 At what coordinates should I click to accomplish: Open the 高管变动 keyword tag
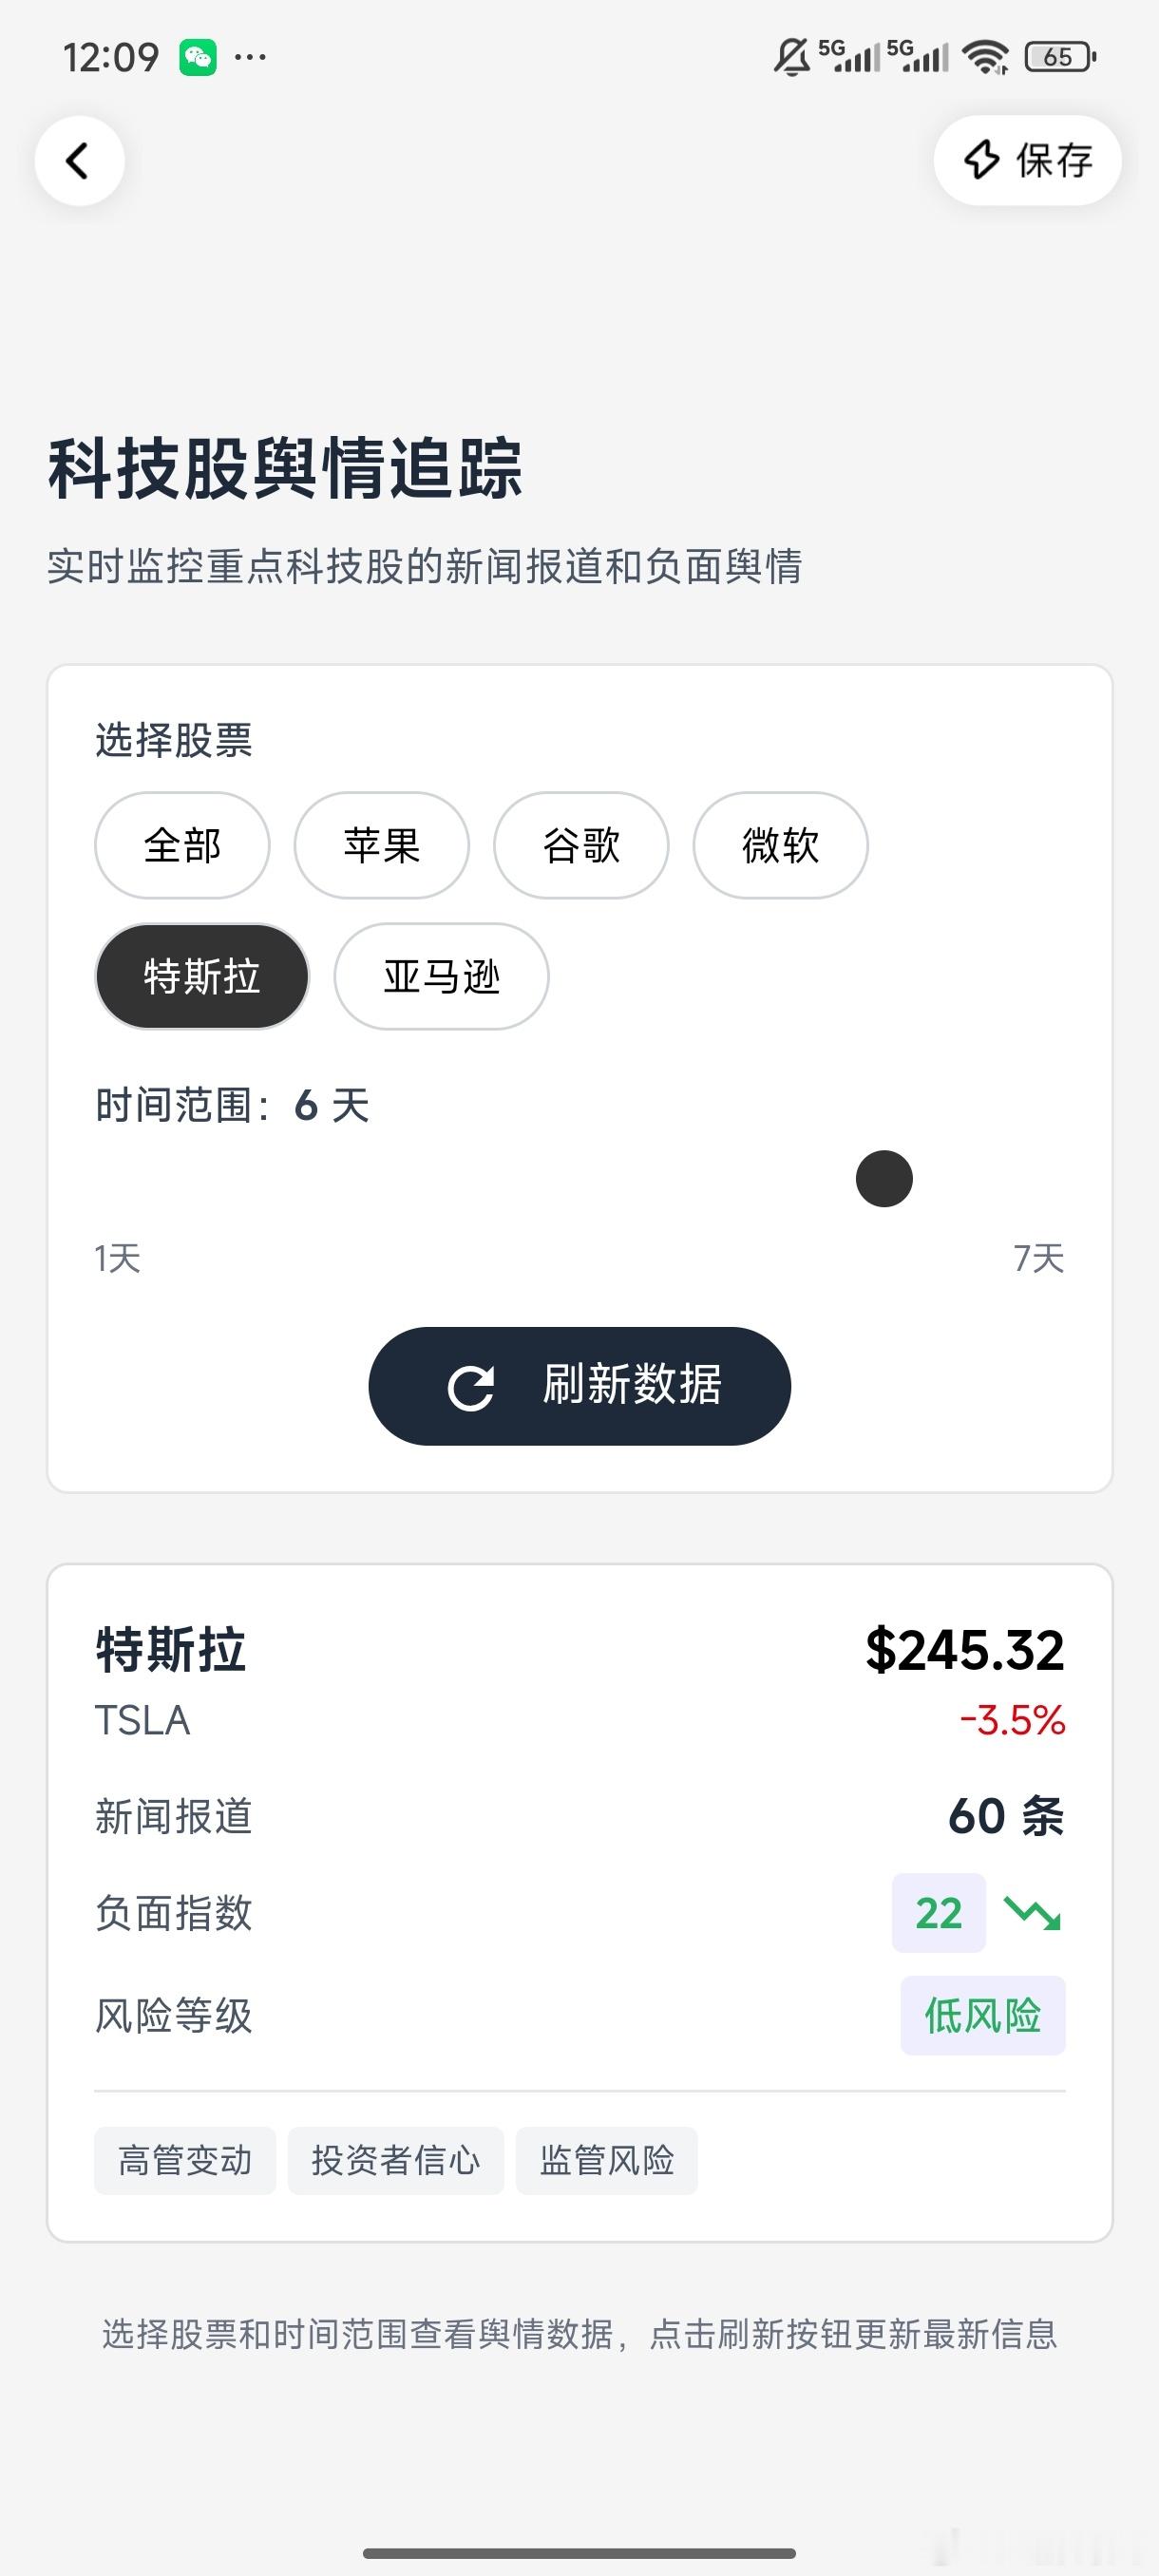185,2161
